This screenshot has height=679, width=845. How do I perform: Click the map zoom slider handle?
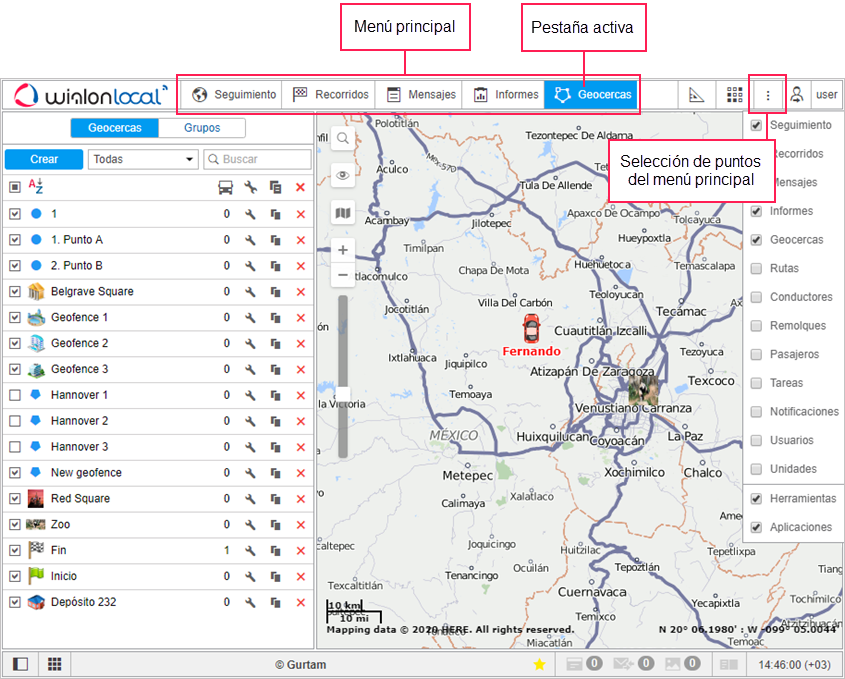342,393
